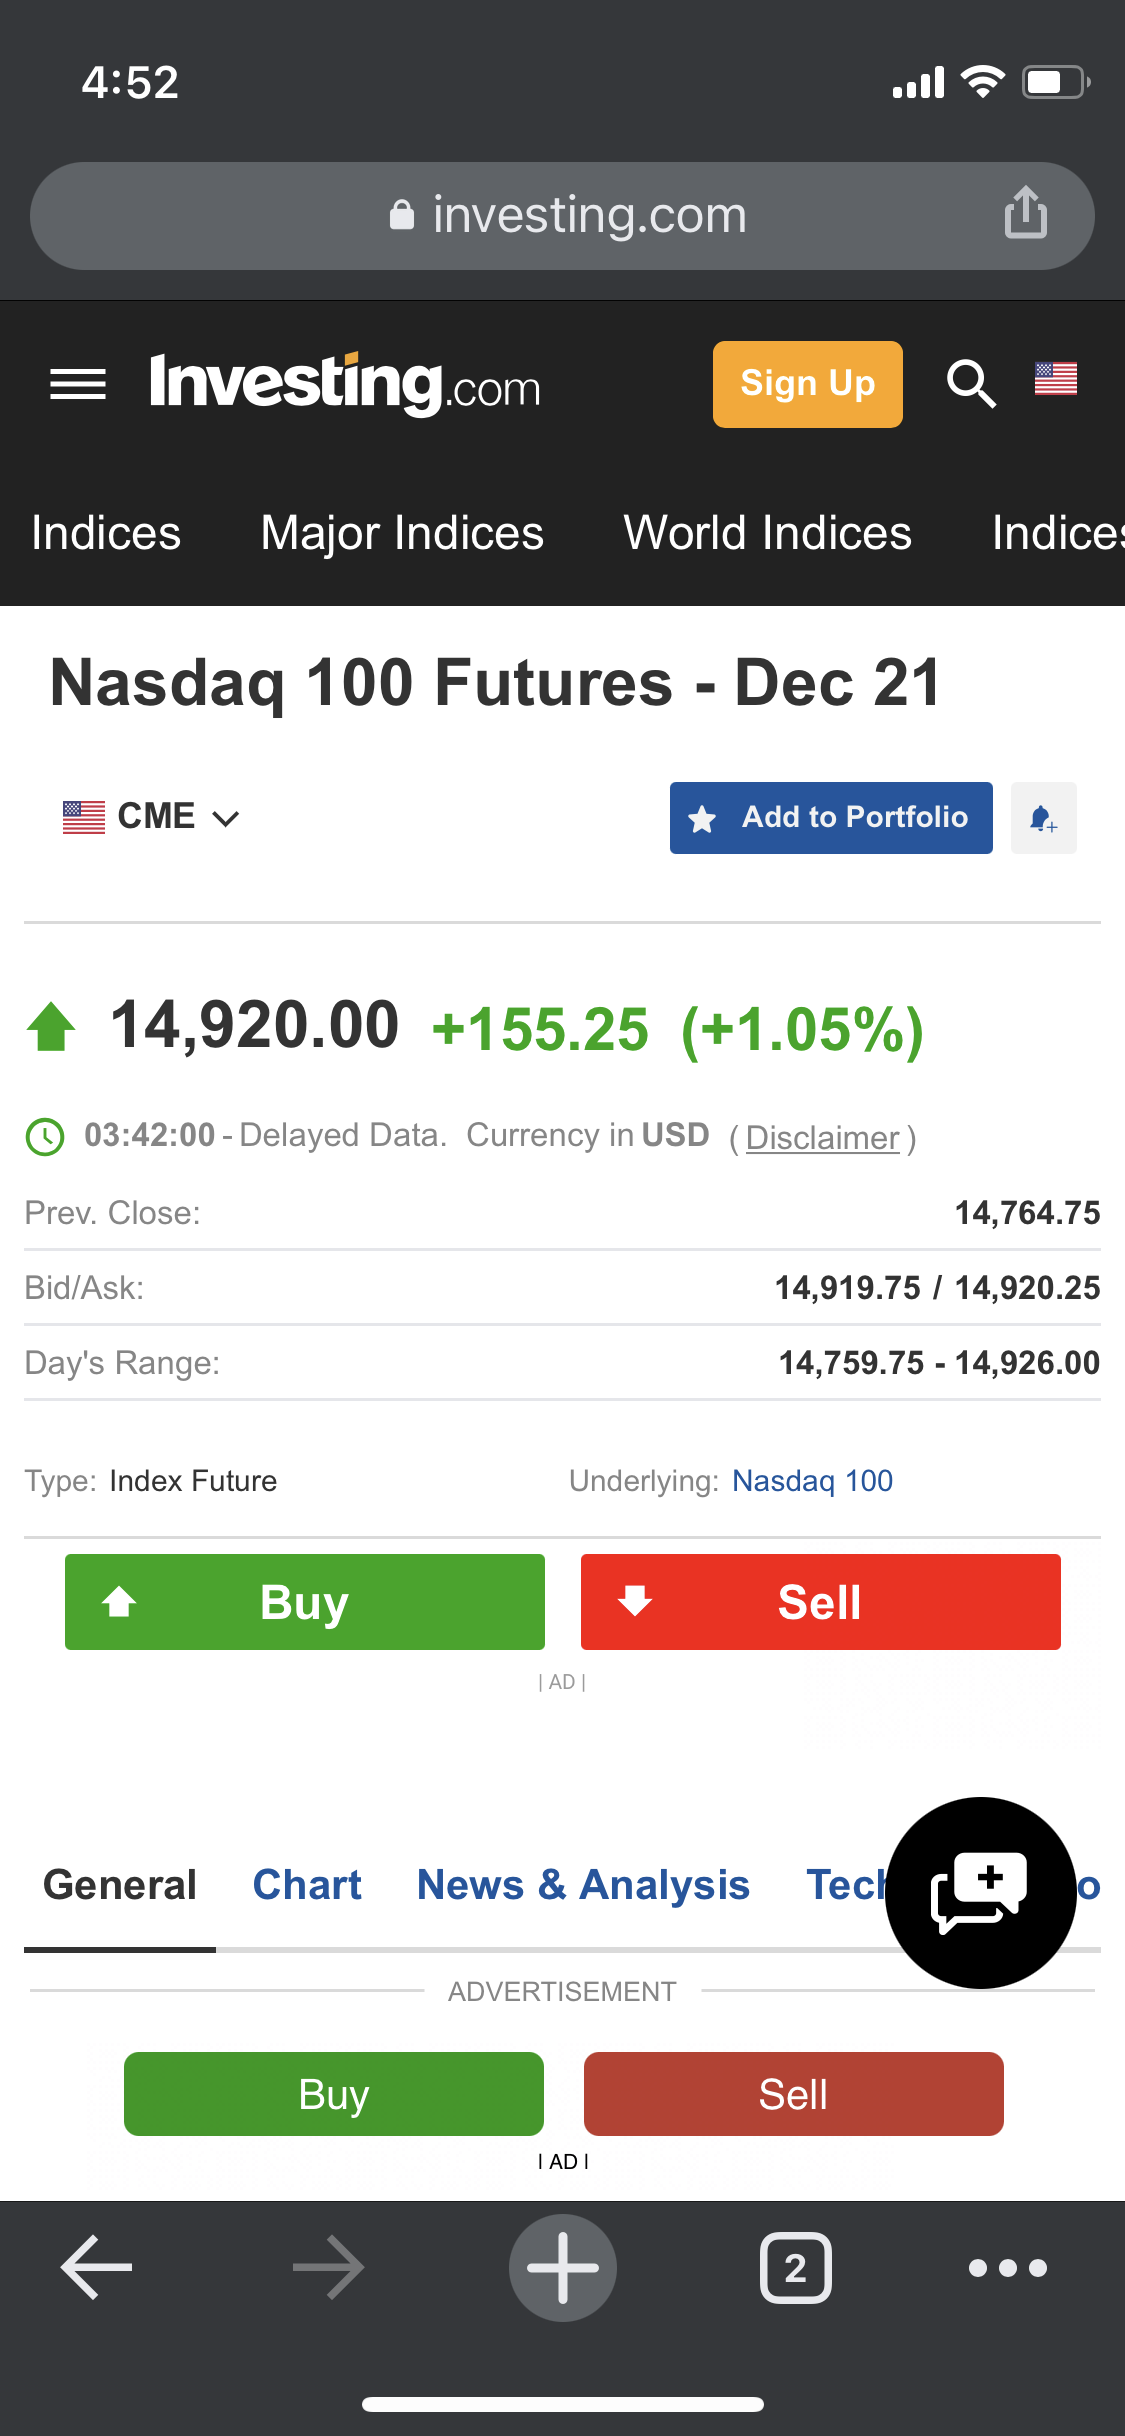Tap the browser share icon
Image resolution: width=1125 pixels, height=2436 pixels.
pyautogui.click(x=1025, y=213)
